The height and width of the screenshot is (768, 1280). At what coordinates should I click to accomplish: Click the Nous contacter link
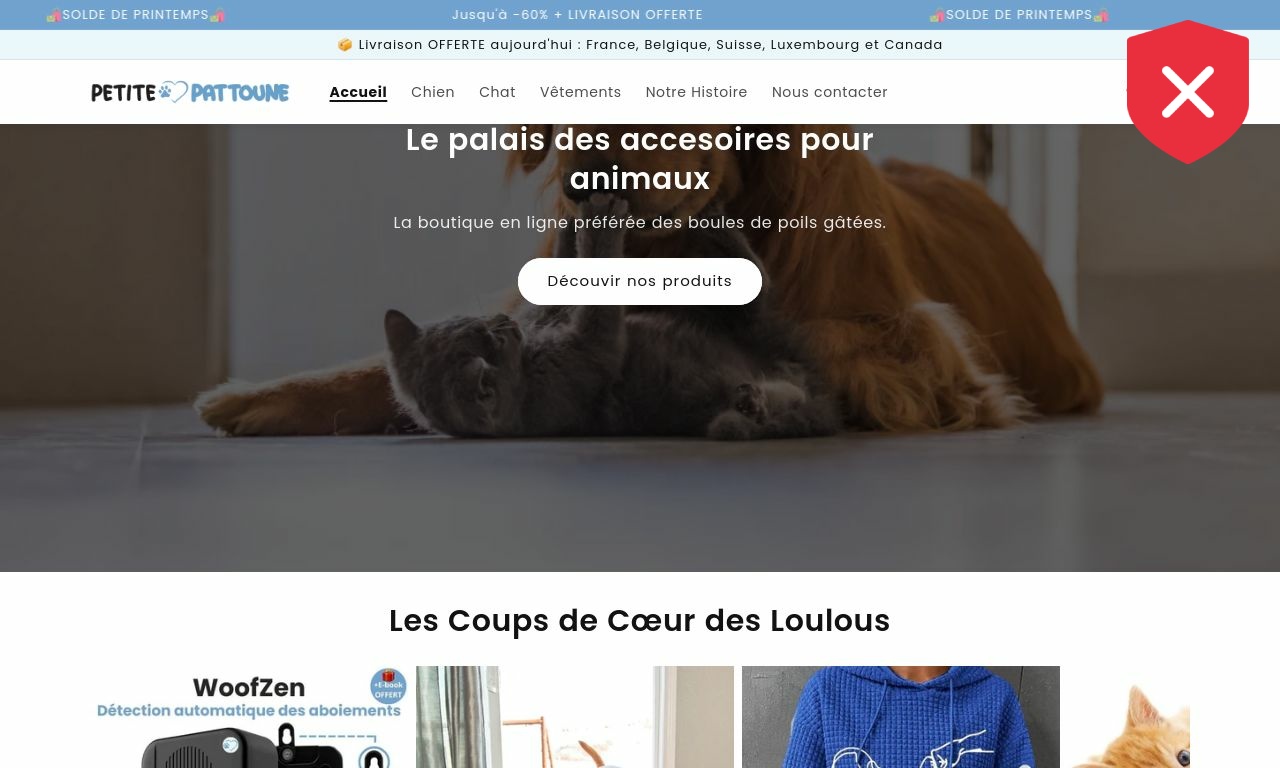click(830, 92)
